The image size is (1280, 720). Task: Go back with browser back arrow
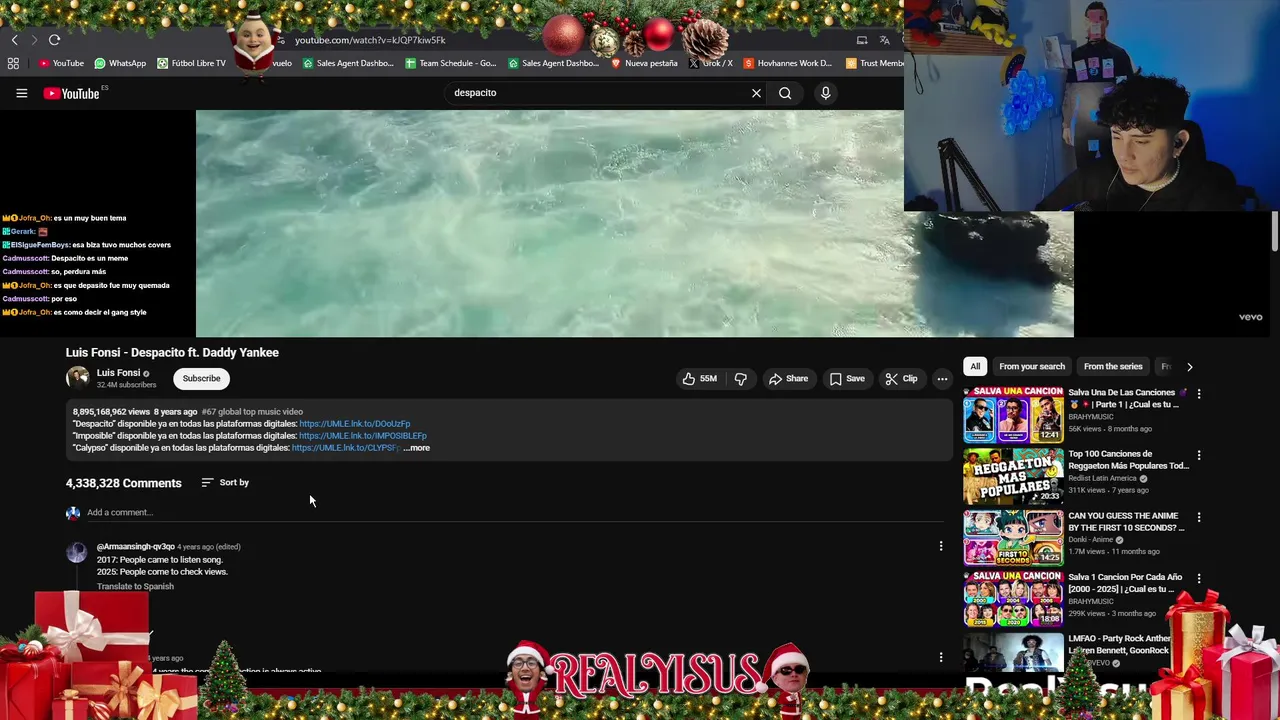point(14,40)
